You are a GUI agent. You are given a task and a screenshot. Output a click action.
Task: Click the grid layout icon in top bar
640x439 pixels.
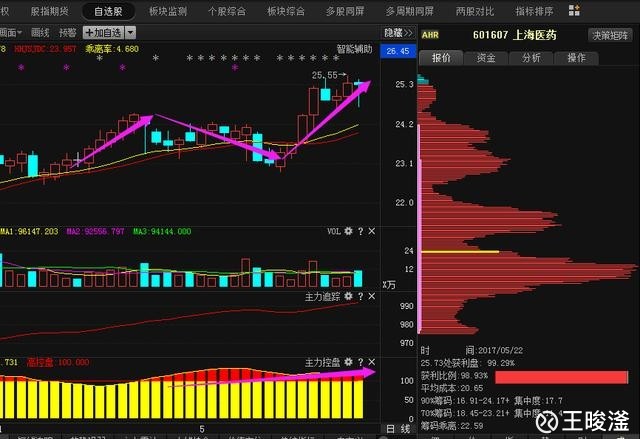574,11
